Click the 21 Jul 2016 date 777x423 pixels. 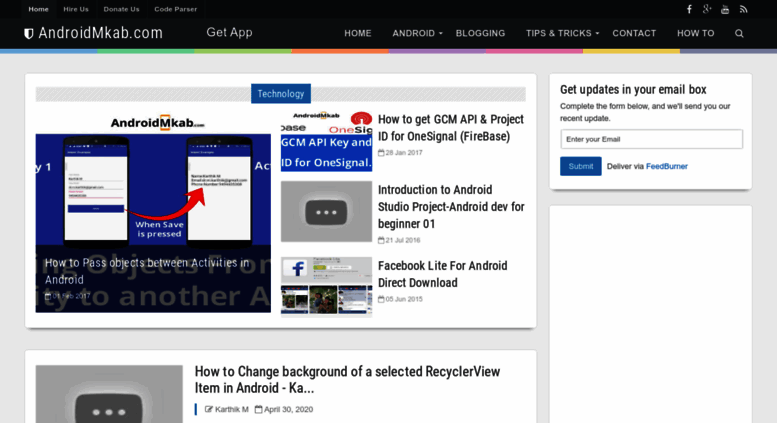402,240
